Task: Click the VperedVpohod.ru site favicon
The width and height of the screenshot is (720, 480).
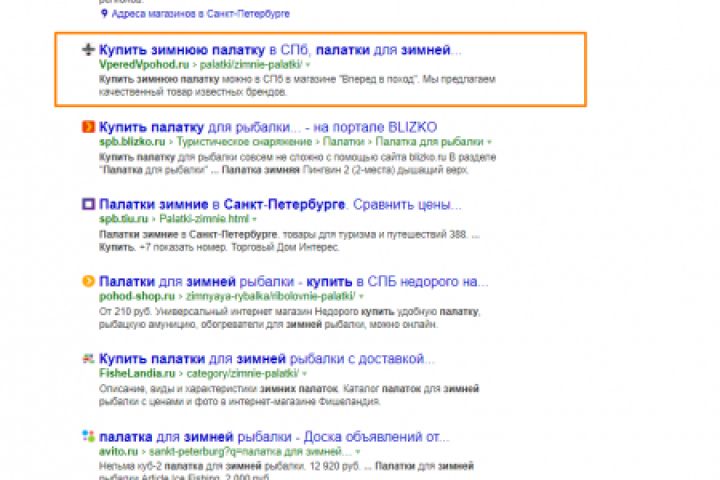Action: point(88,49)
